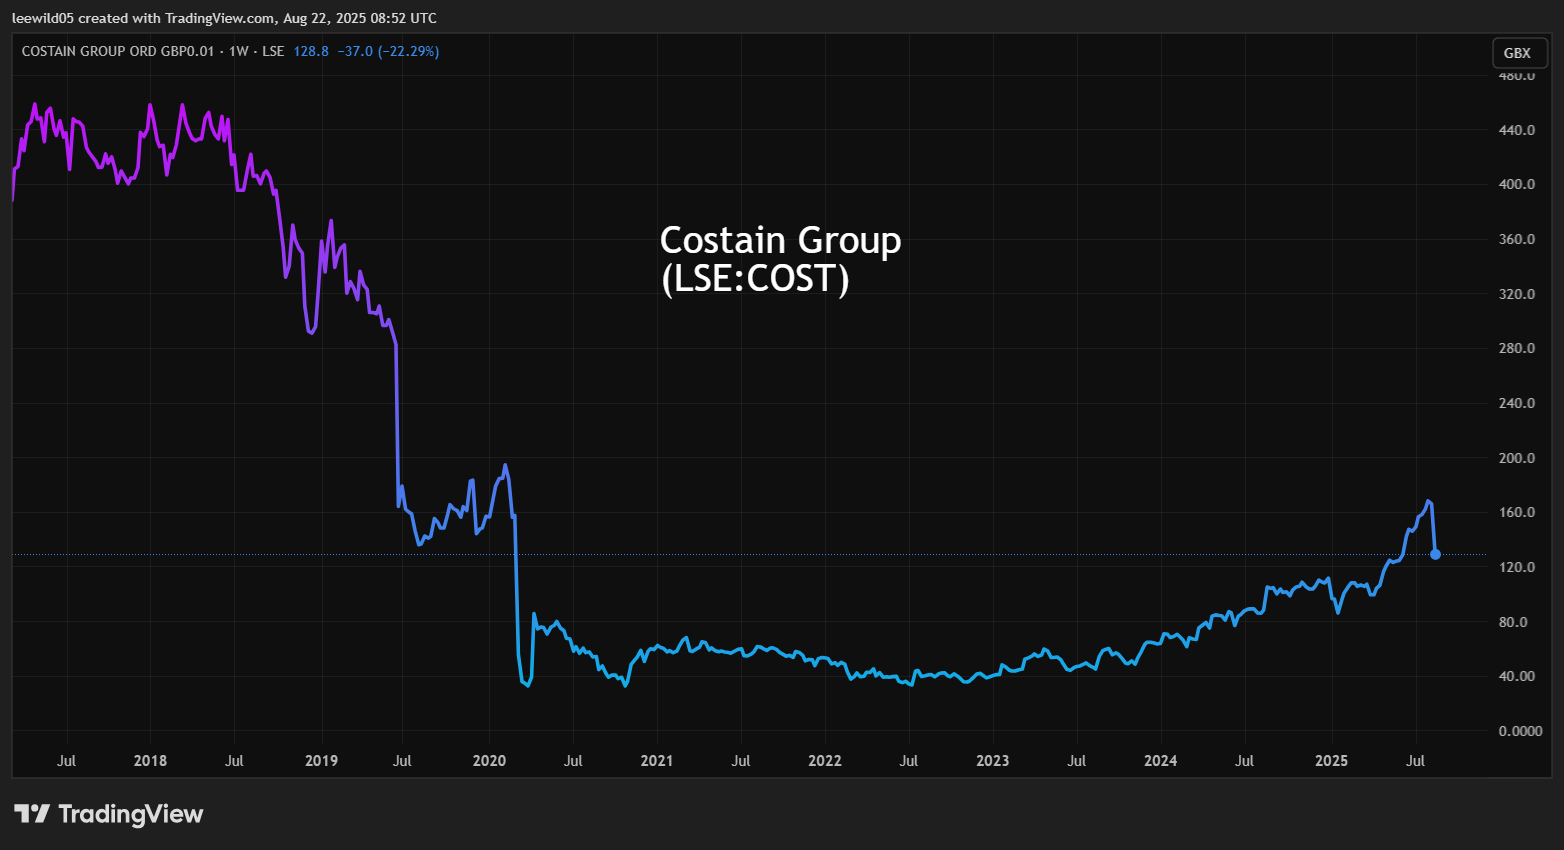Click the 2022 time axis label
The height and width of the screenshot is (850, 1564).
(x=825, y=761)
